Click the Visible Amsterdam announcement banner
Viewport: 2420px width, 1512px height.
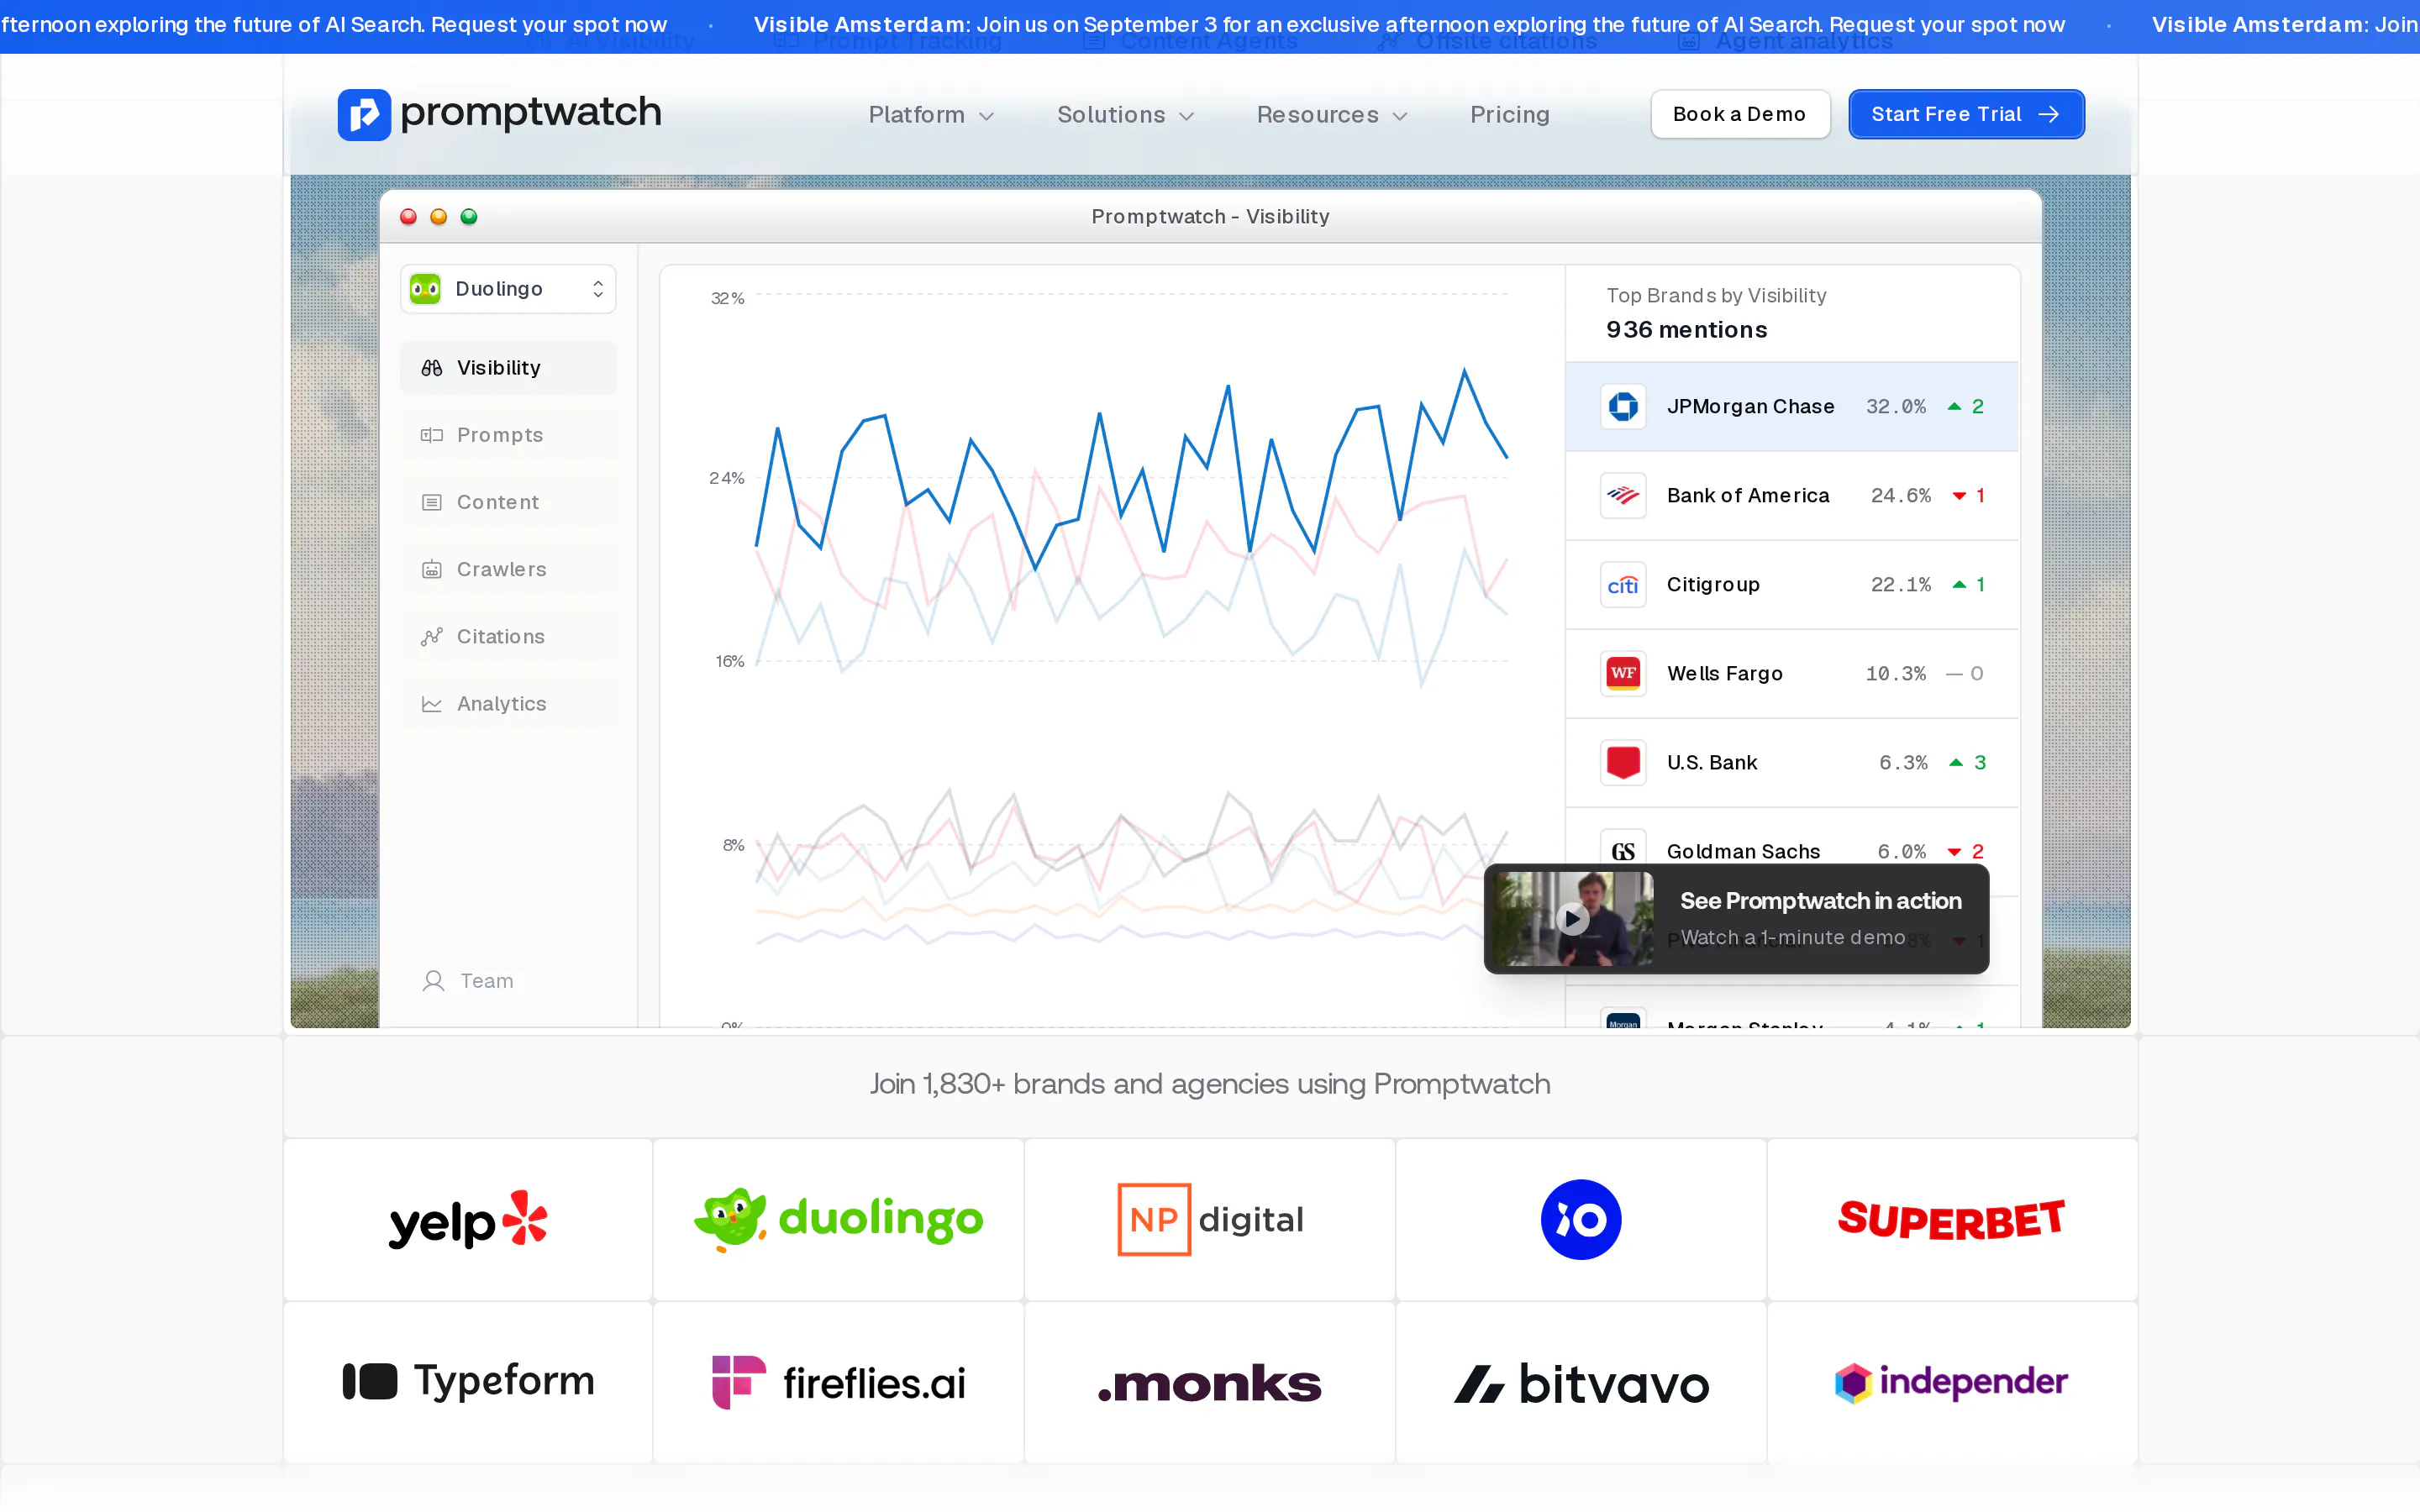(1210, 26)
